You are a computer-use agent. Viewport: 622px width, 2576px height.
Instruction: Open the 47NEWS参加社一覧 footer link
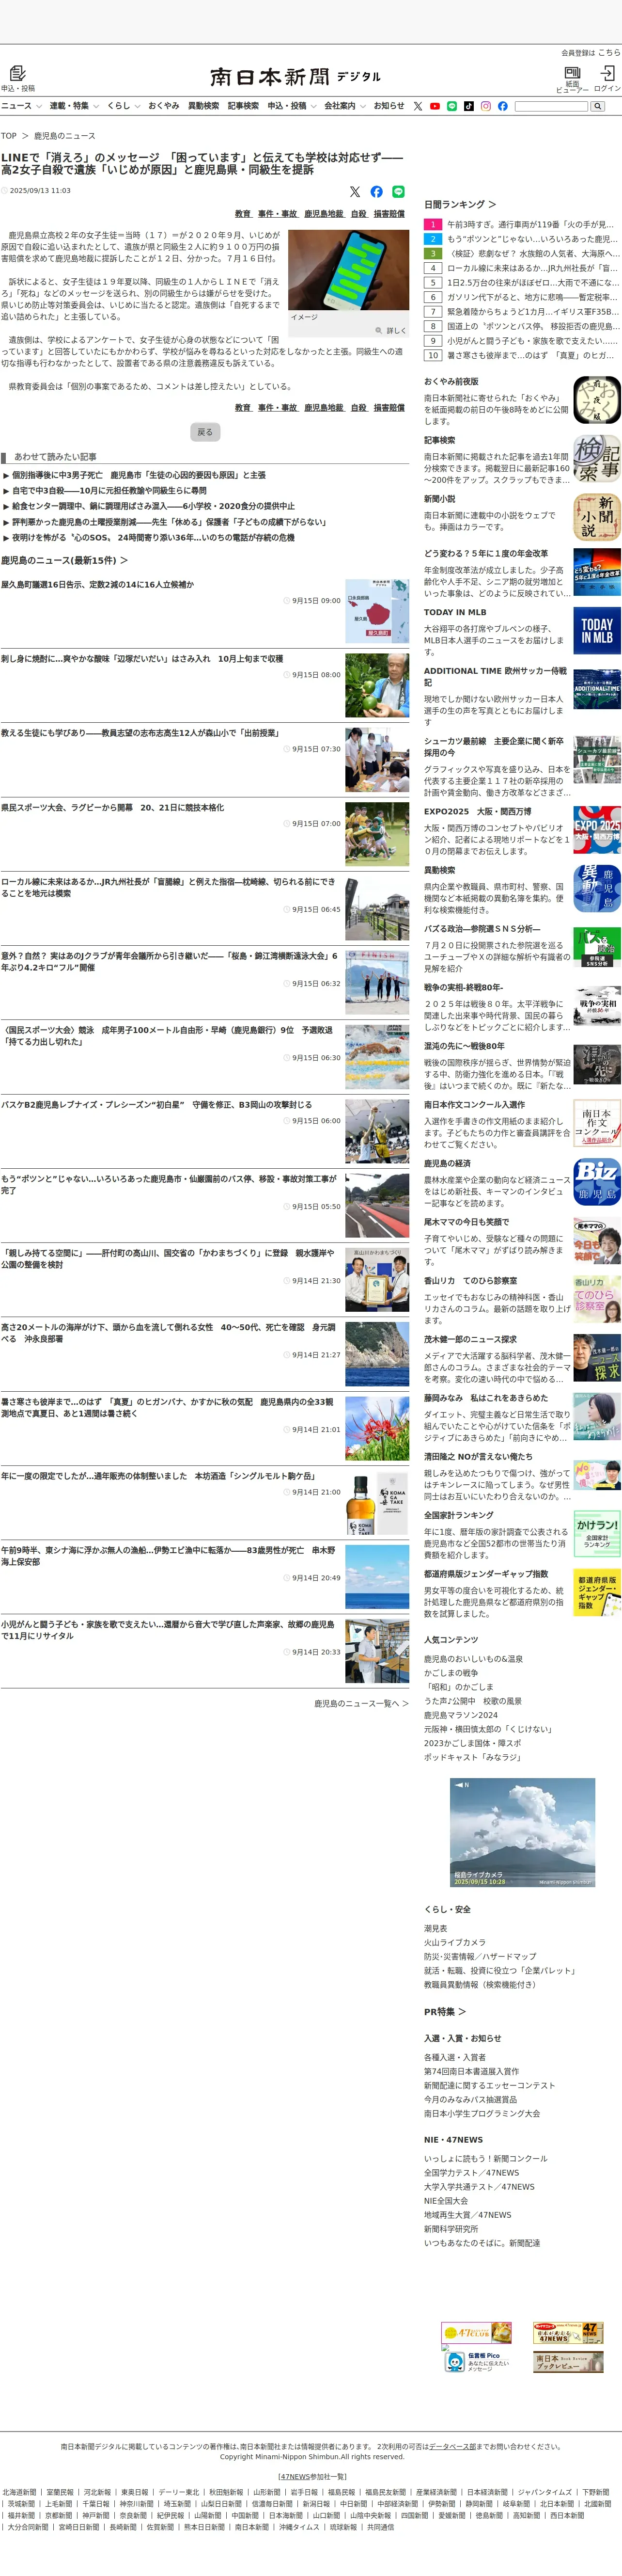[312, 2477]
